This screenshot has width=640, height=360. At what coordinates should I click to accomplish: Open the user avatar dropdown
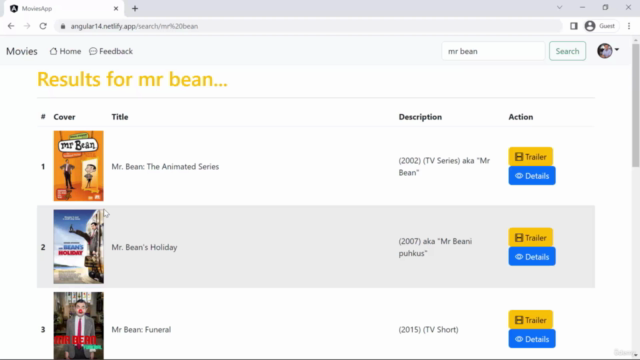coord(608,51)
